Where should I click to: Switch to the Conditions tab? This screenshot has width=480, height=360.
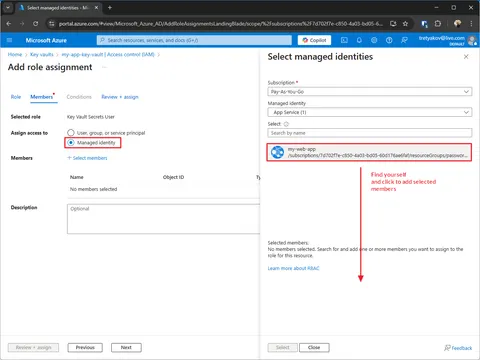point(79,97)
